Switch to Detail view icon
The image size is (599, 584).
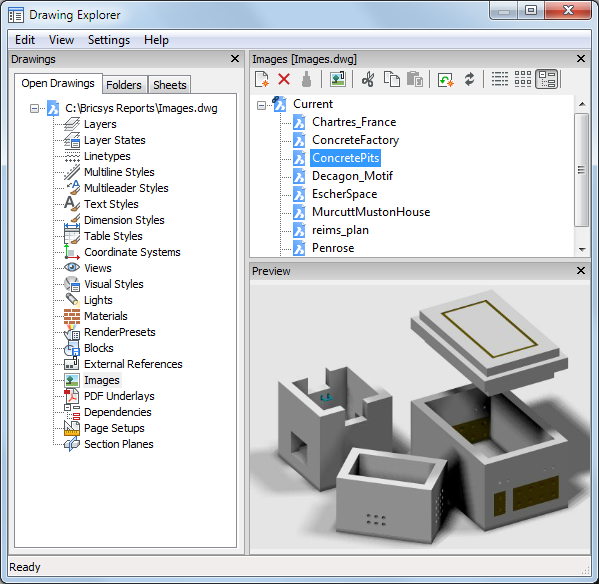point(500,79)
